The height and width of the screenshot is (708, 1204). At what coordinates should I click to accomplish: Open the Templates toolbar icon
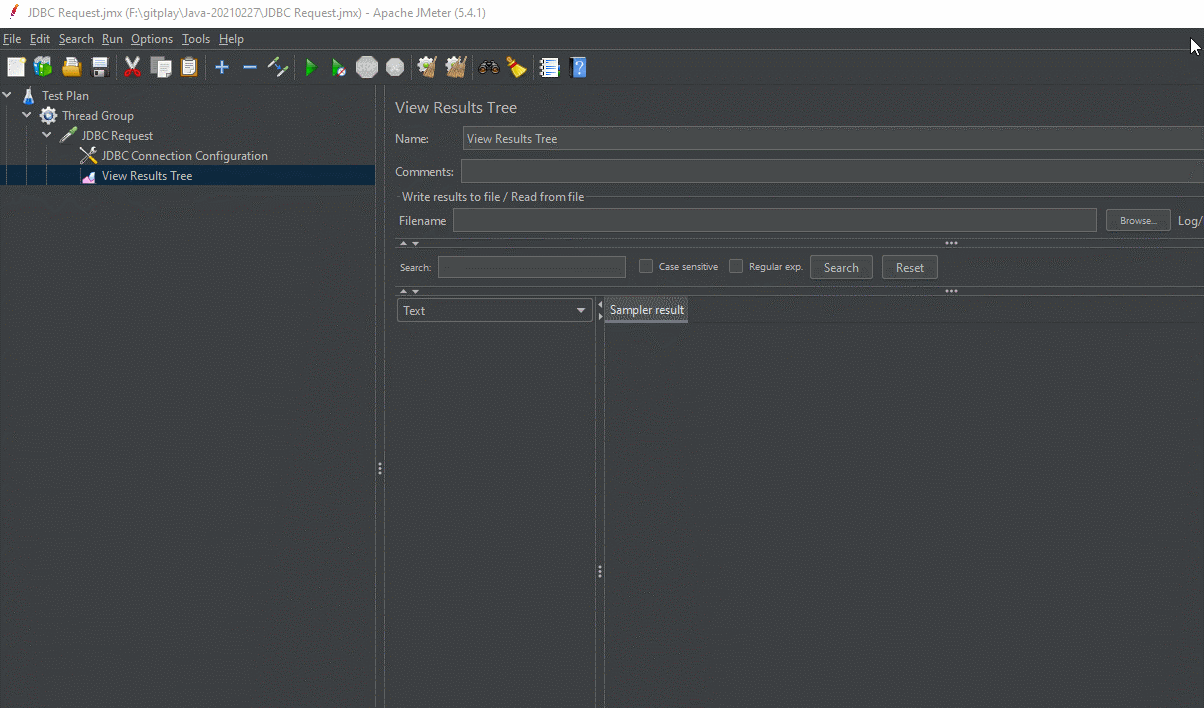43,67
